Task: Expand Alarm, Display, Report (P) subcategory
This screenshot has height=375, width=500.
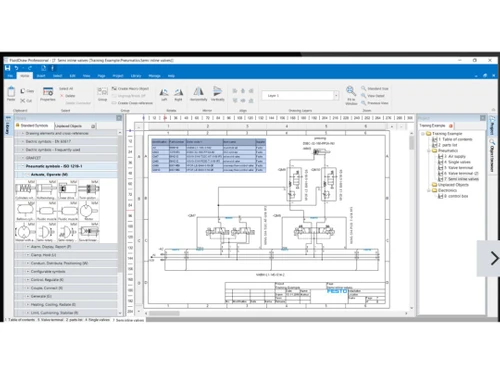Action: 66,247
